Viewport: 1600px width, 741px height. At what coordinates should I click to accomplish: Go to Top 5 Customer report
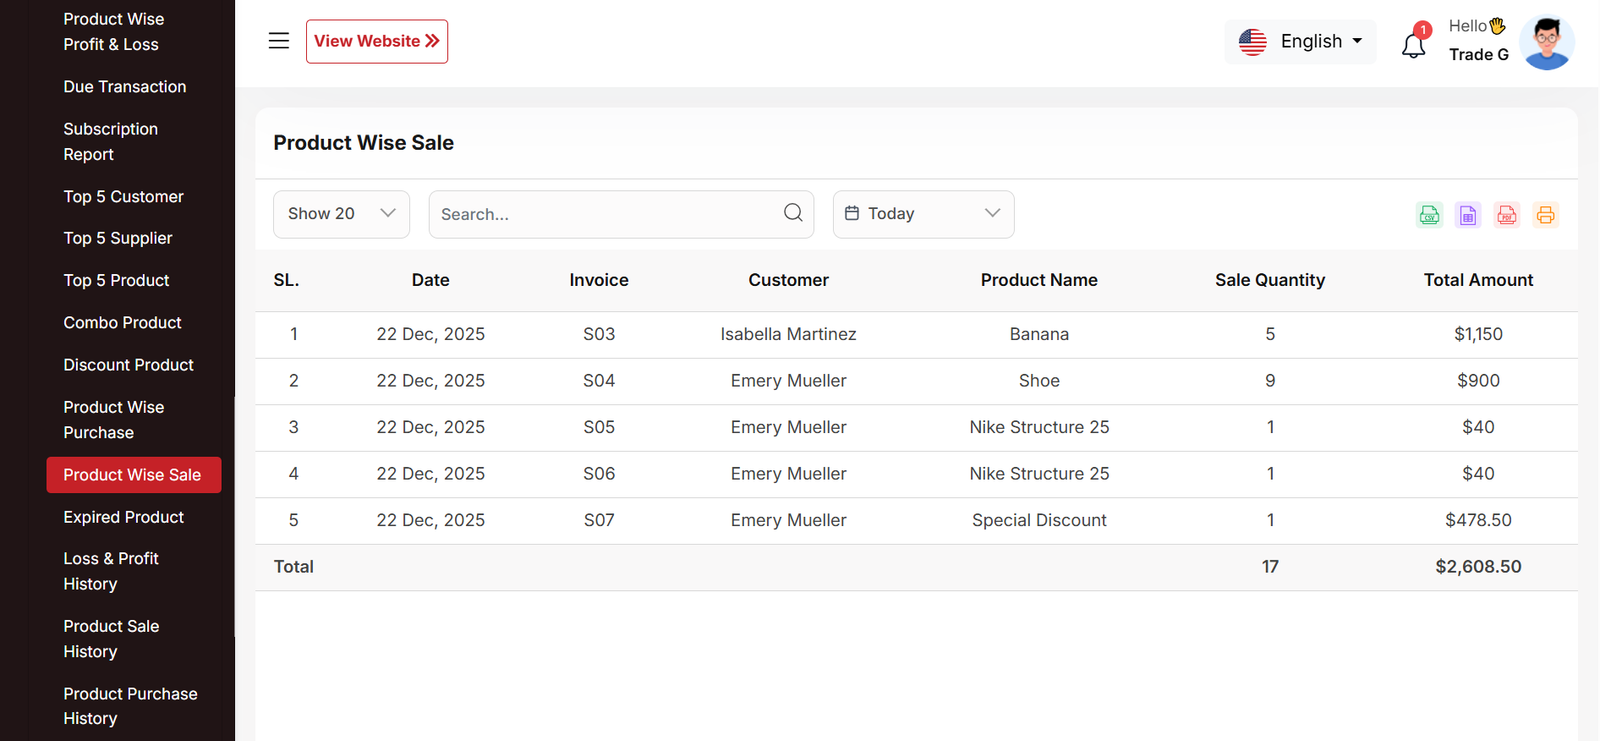123,197
